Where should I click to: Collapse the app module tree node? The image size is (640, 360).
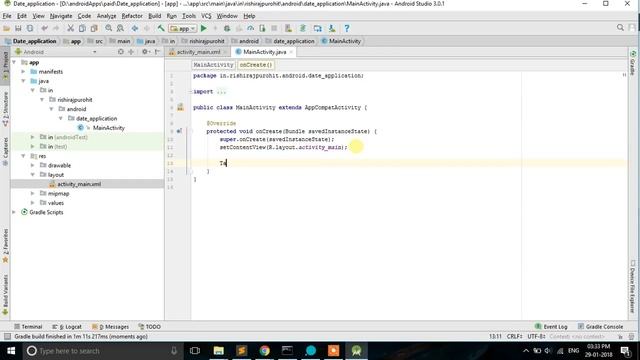(14, 62)
